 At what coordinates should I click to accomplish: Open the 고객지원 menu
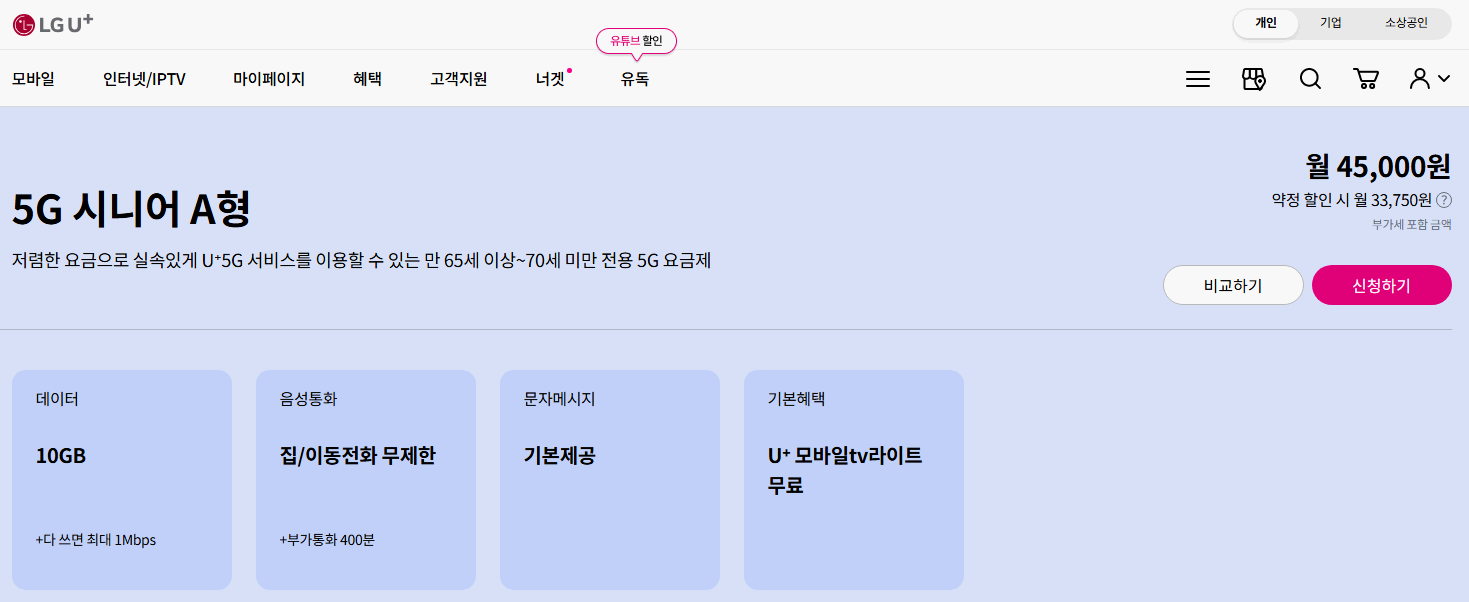click(x=457, y=77)
